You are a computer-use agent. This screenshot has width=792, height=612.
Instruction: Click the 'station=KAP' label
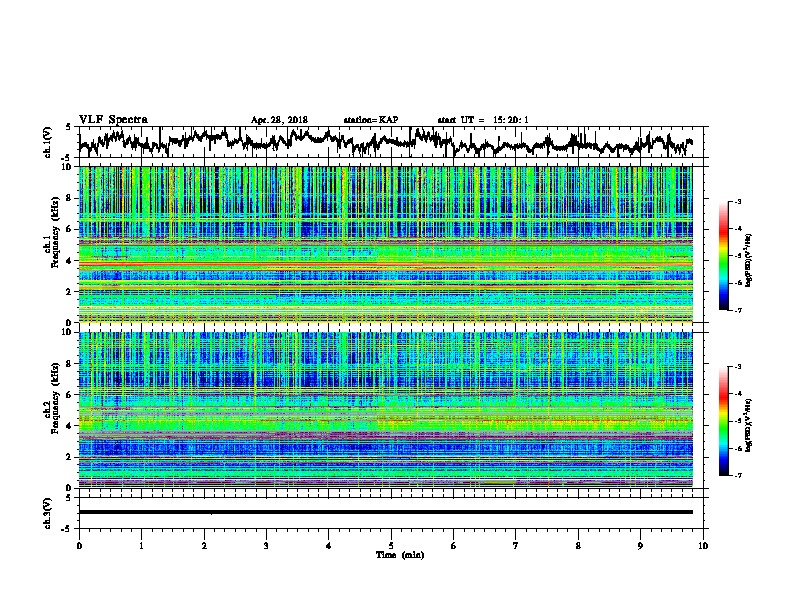[x=371, y=120]
